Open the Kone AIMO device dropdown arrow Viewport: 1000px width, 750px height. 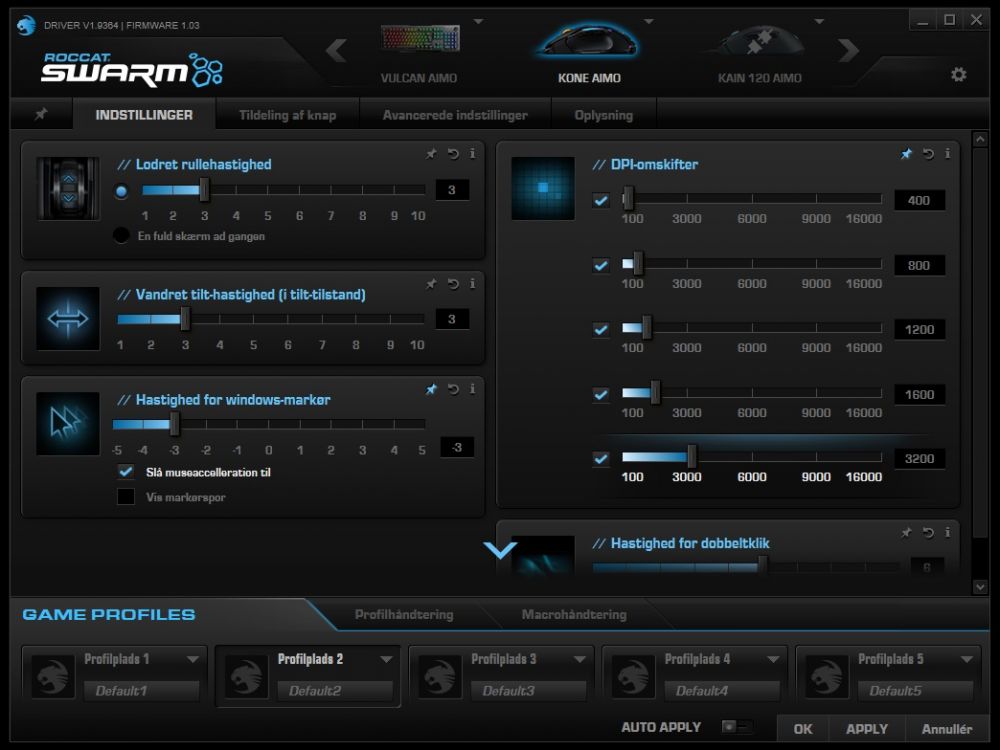click(x=649, y=22)
